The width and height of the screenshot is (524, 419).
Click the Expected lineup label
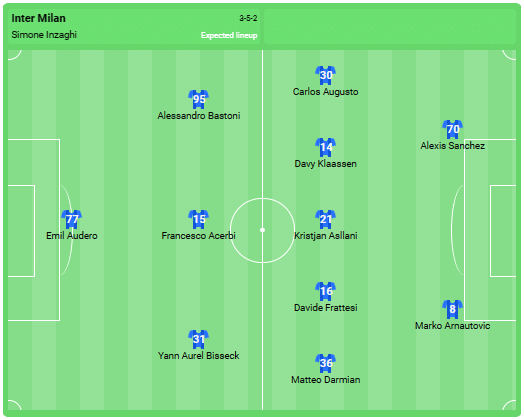tap(229, 35)
